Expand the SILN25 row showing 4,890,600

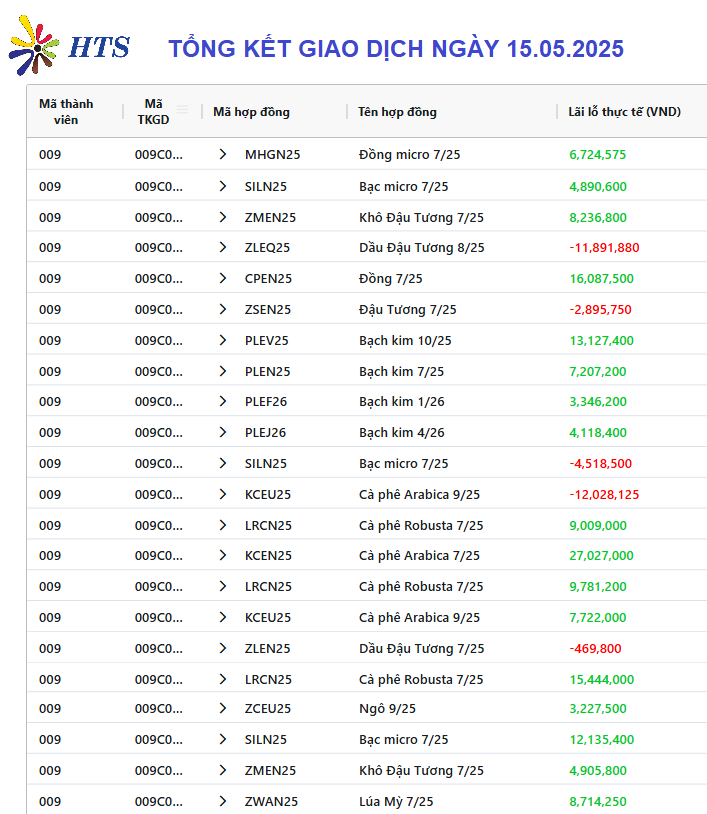(x=223, y=186)
